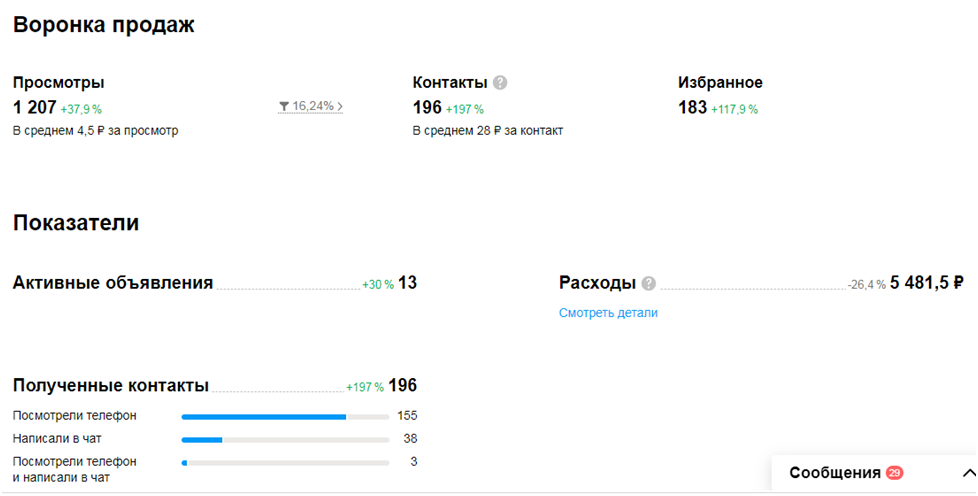The width and height of the screenshot is (978, 496).
Task: Click the 13 active ads value
Action: pos(407,283)
